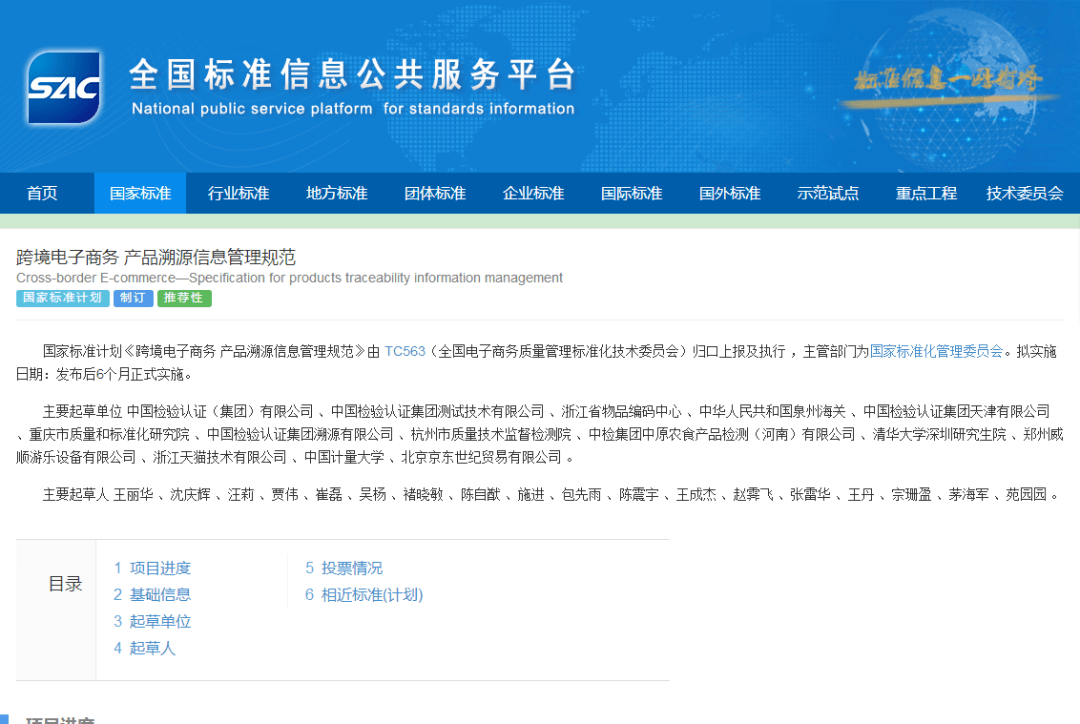Select 示范试点 in navigation bar
The height and width of the screenshot is (724, 1080).
pos(828,194)
